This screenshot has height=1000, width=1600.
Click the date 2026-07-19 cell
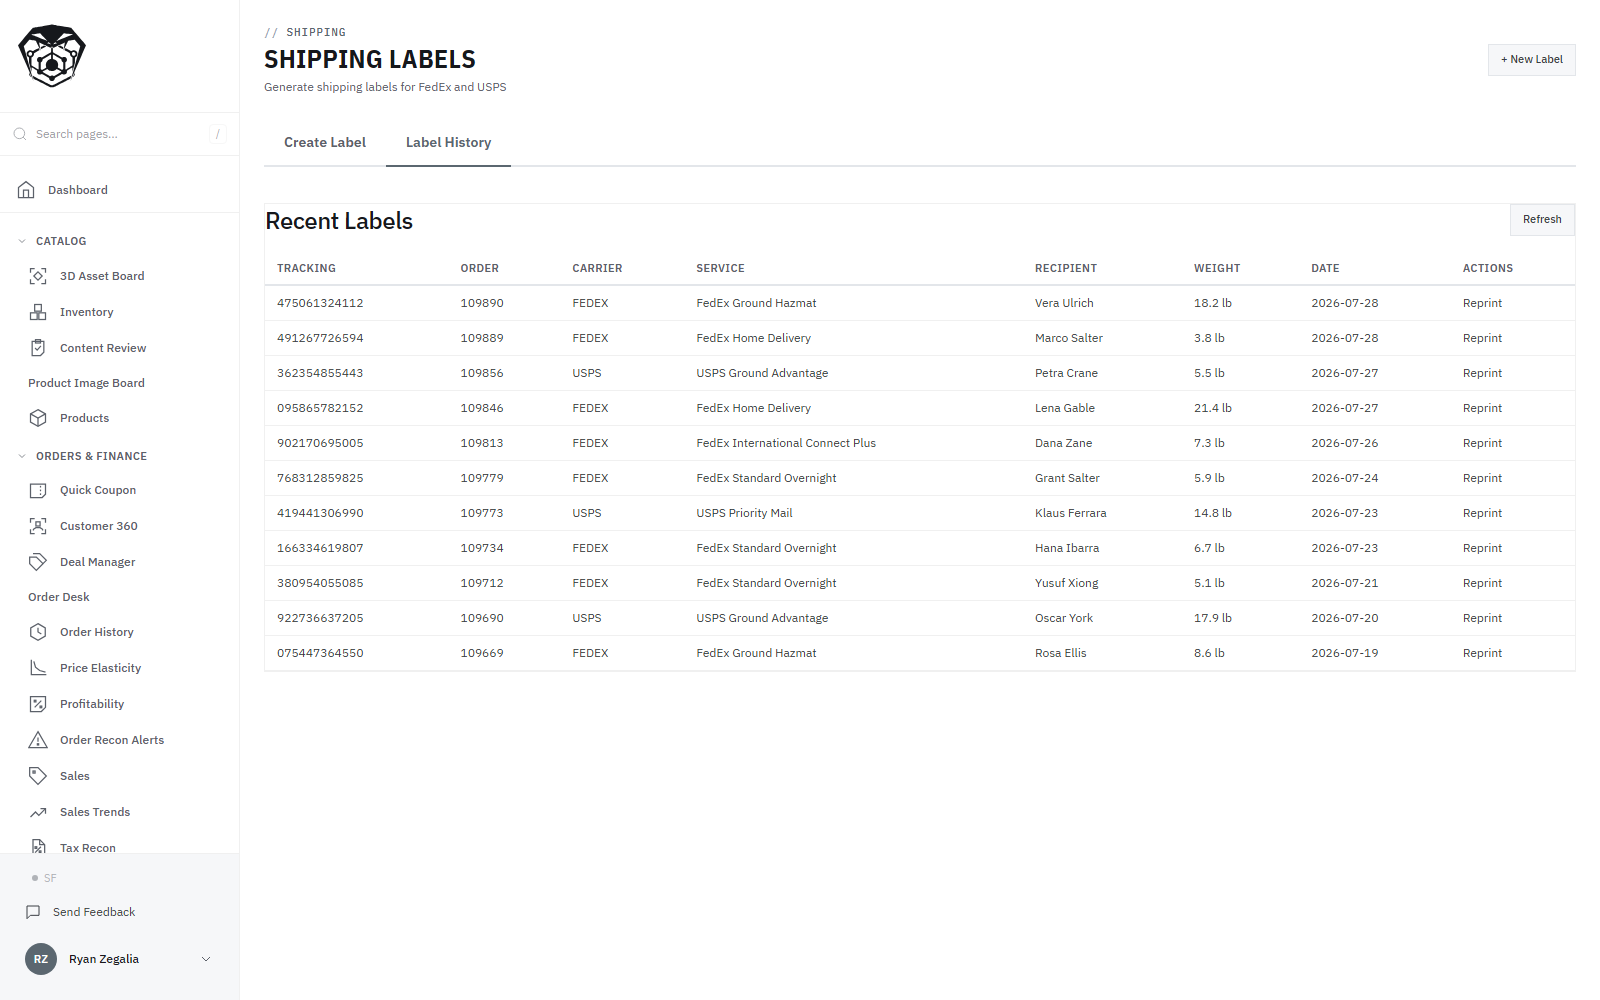[x=1345, y=653]
